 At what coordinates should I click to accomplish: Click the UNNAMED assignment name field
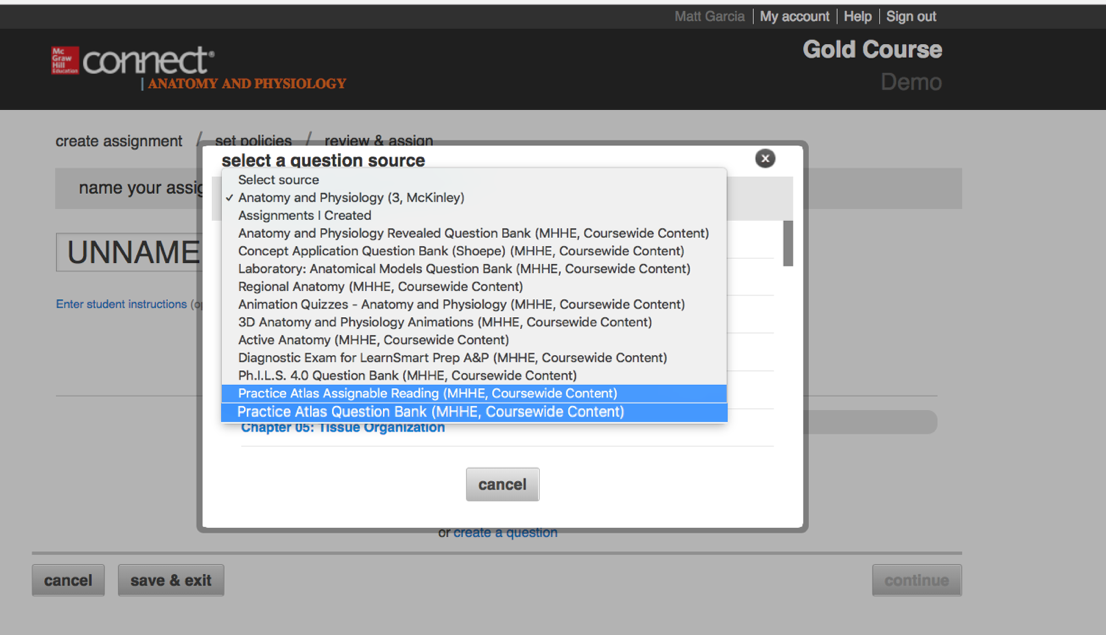(129, 253)
